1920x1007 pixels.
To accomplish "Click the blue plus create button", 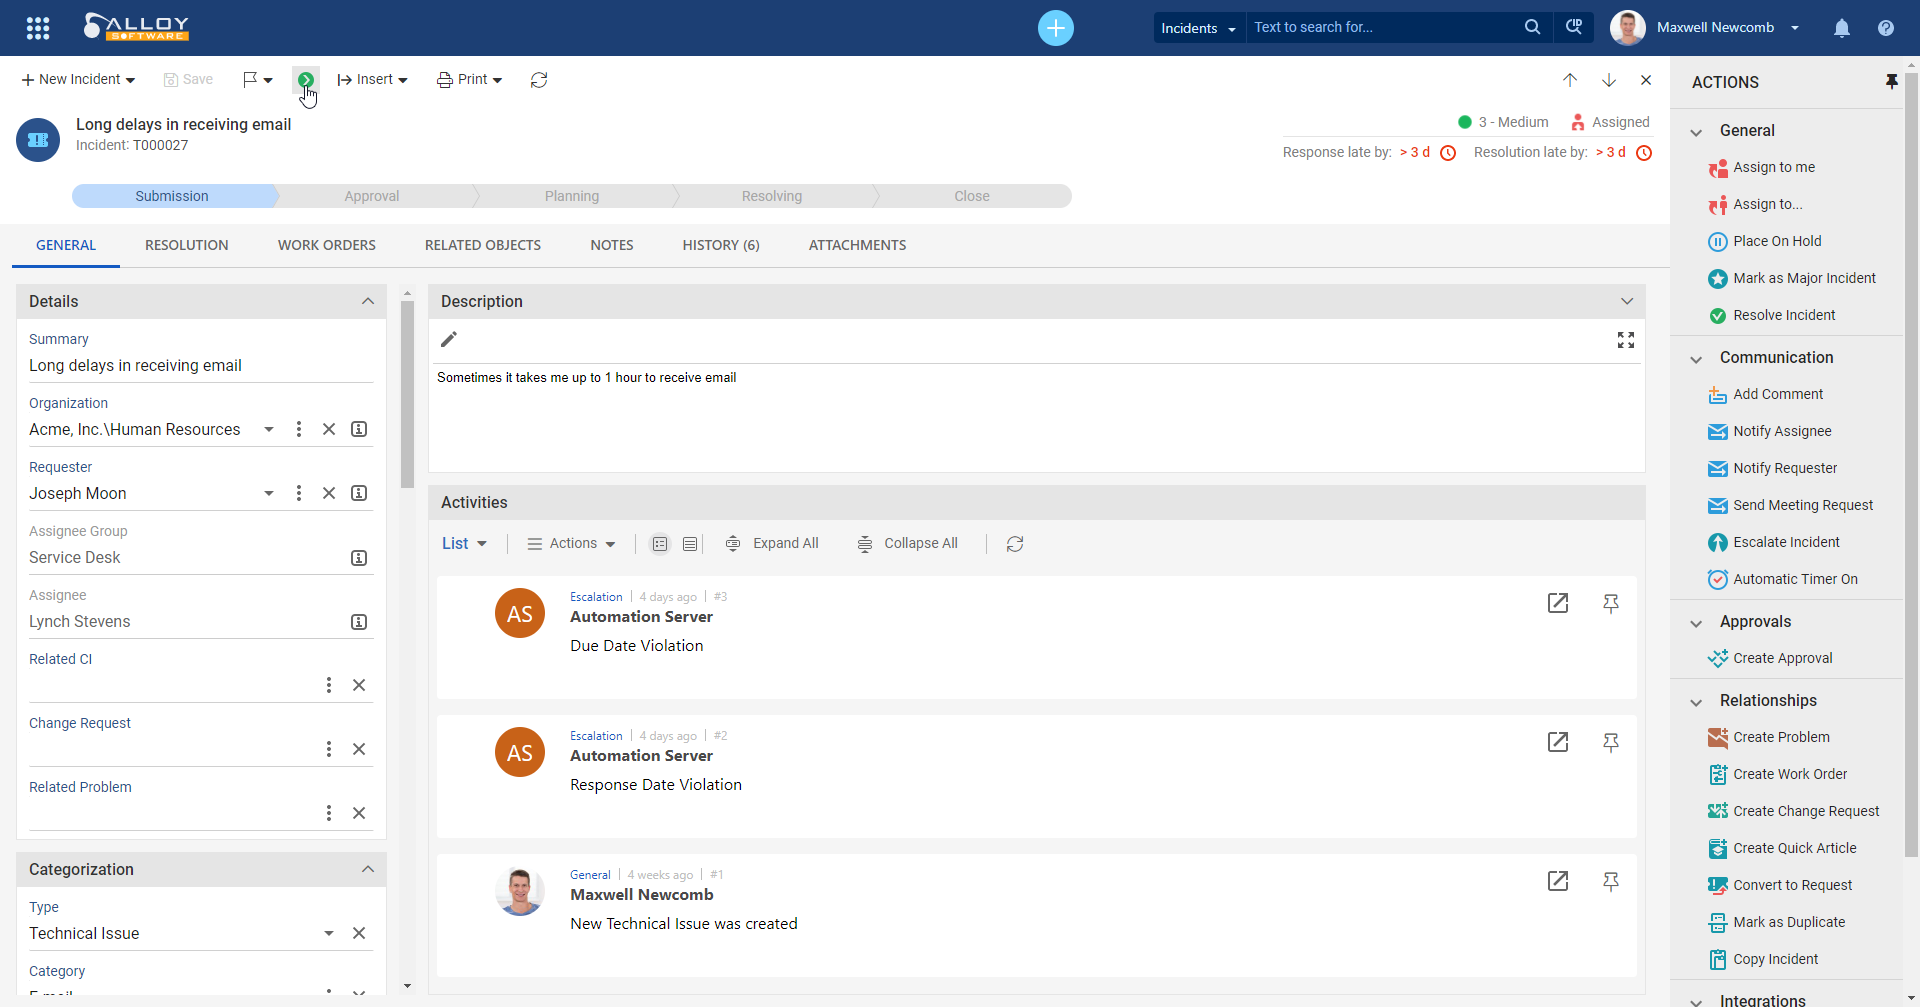I will point(1056,28).
